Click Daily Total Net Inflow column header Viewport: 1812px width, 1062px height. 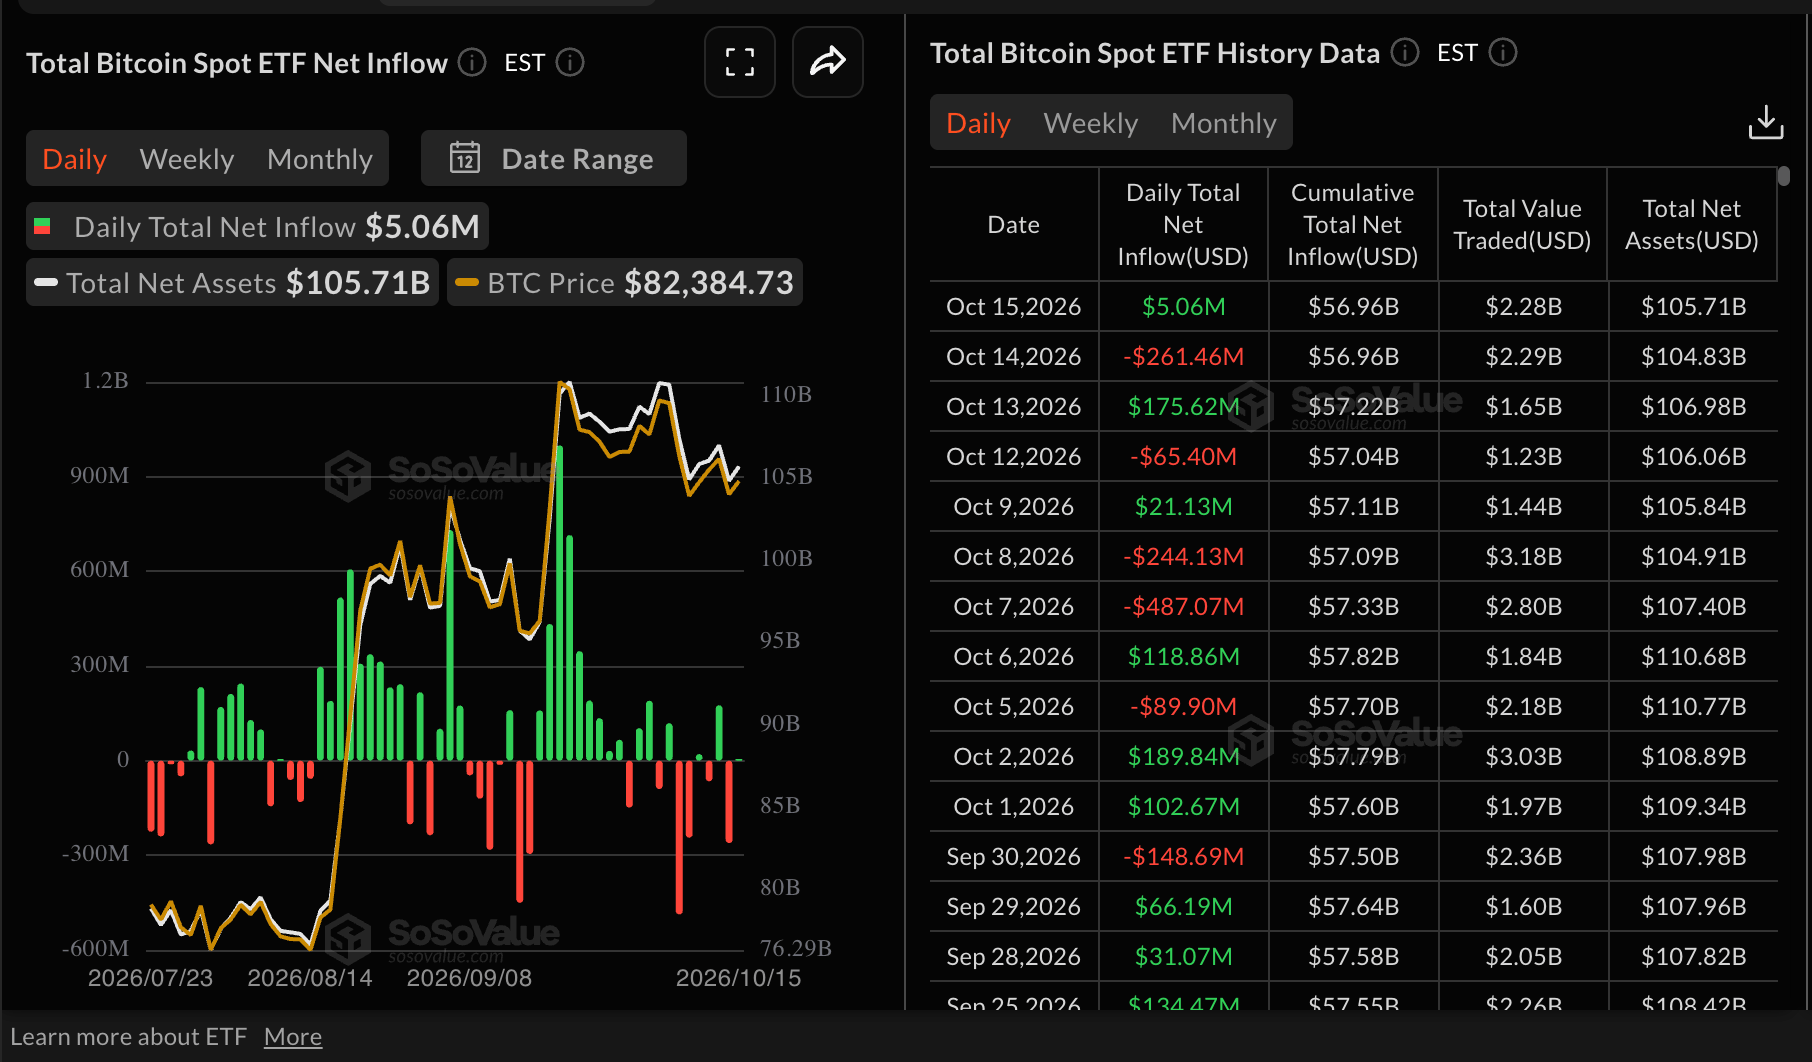click(1183, 224)
